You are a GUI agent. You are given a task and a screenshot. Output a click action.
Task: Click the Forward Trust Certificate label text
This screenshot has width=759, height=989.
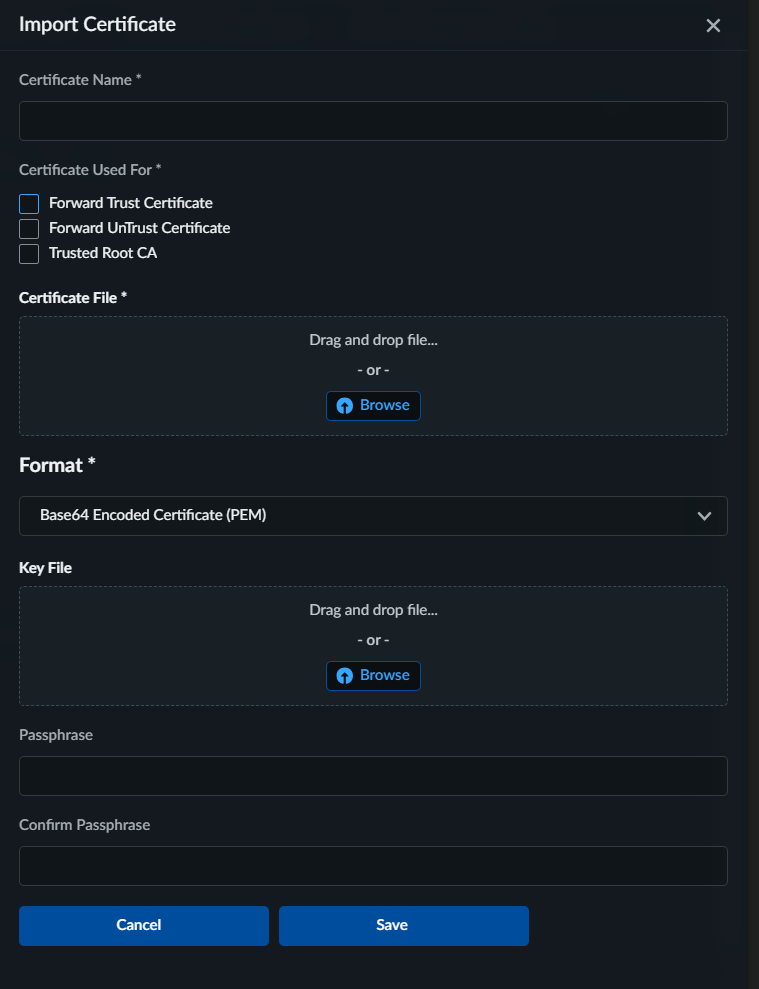coord(131,203)
